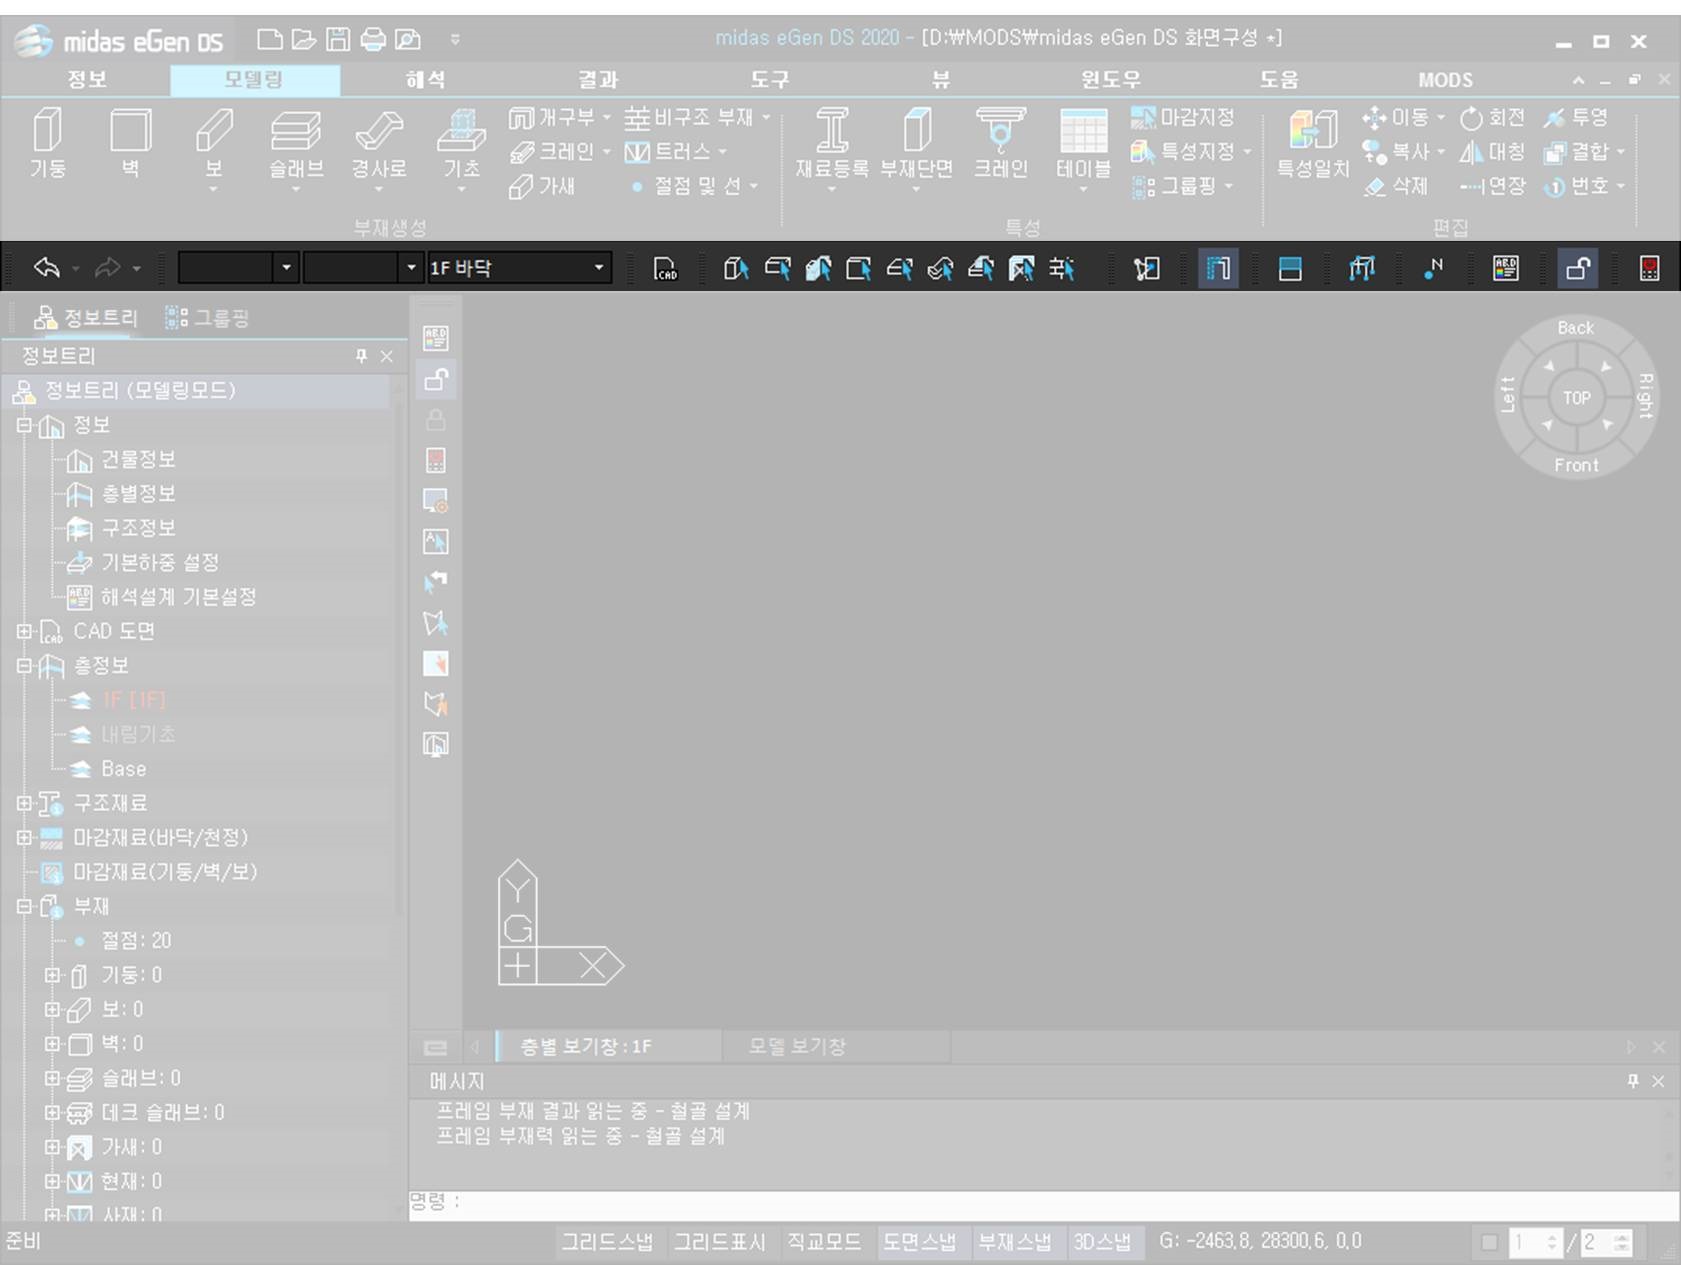1681x1265 pixels.
Task: Expand the 기둥: 0 tree node
Action: pyautogui.click(x=52, y=975)
